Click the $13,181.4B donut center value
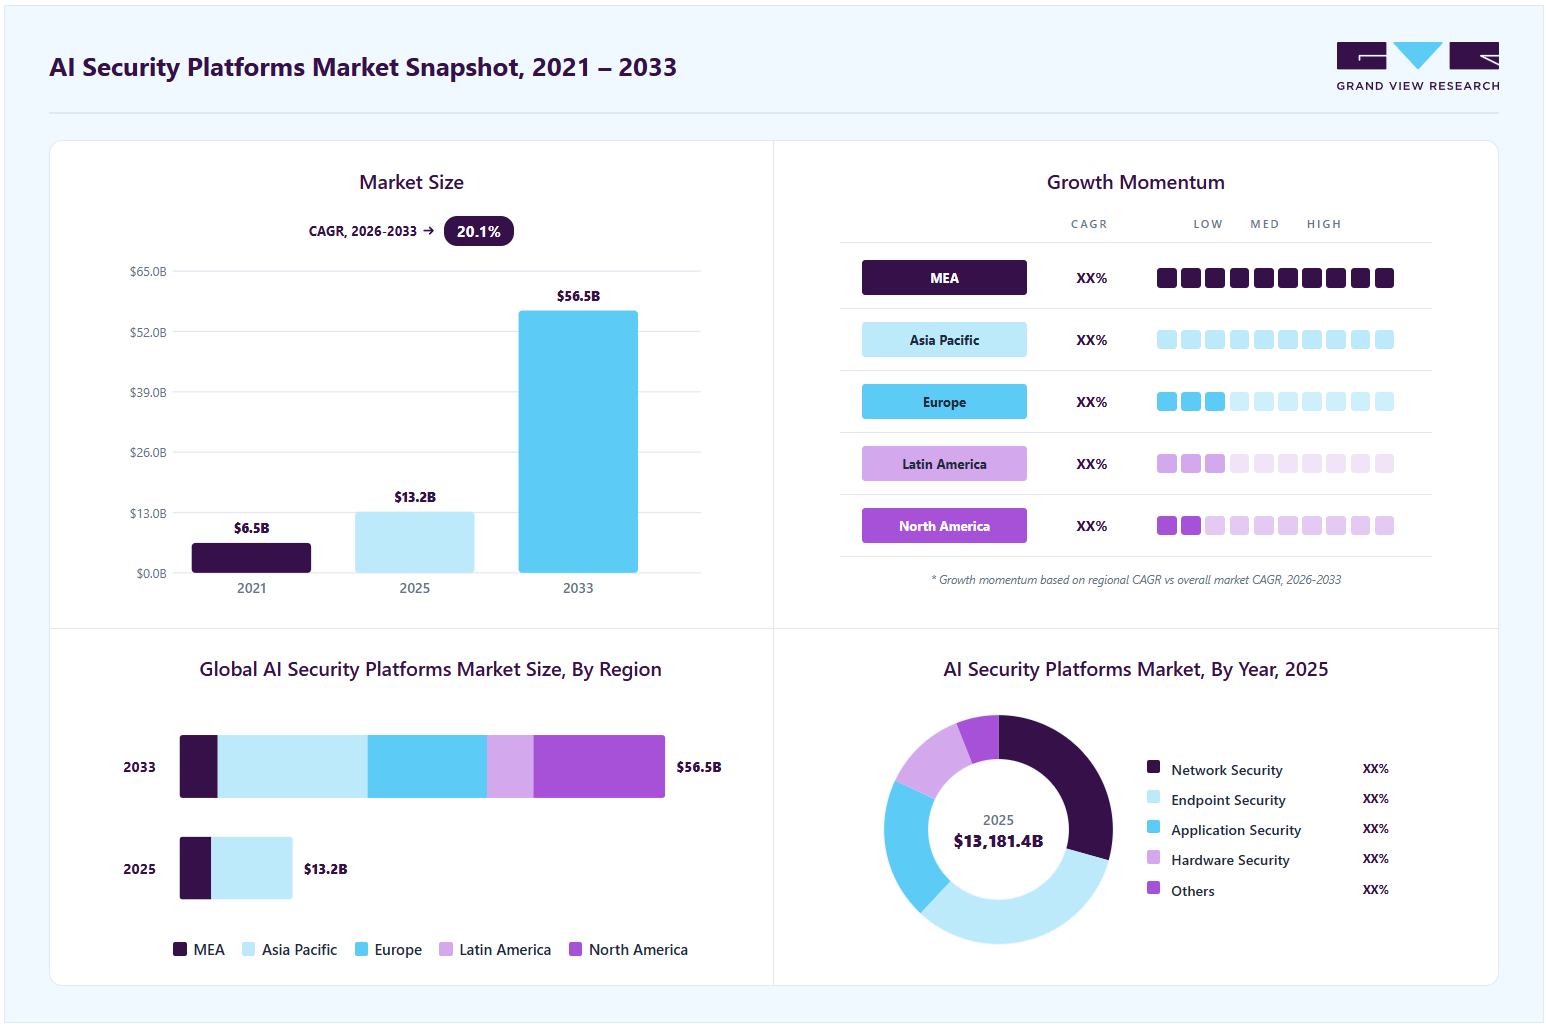 [x=998, y=841]
